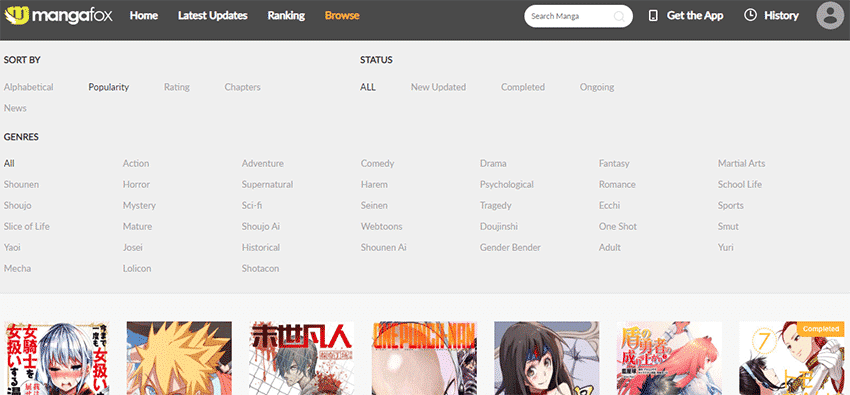Open Latest Updates in the navigation bar
The width and height of the screenshot is (850, 395).
(x=212, y=16)
